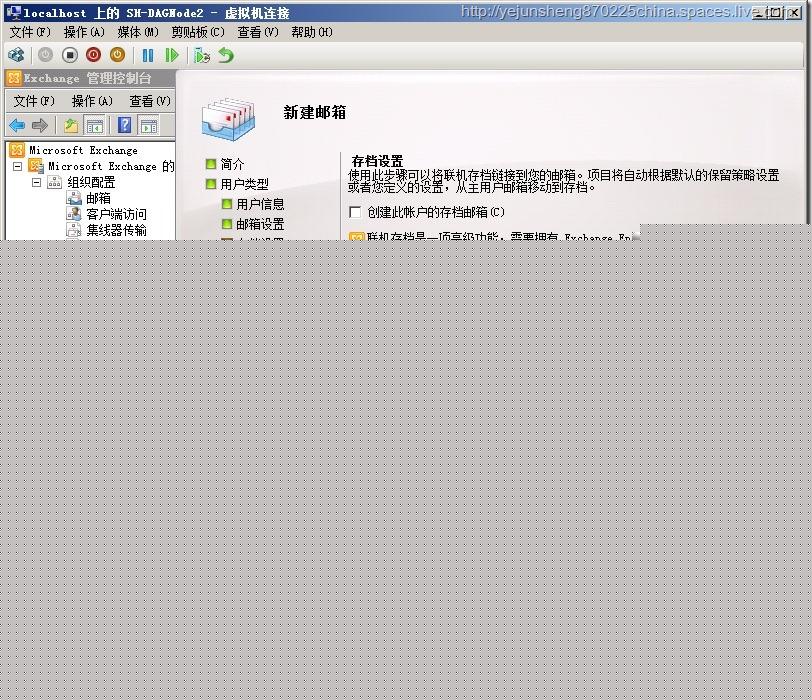The width and height of the screenshot is (812, 700).
Task: Click the Exchange 管理控制台 title icon
Action: tap(14, 78)
